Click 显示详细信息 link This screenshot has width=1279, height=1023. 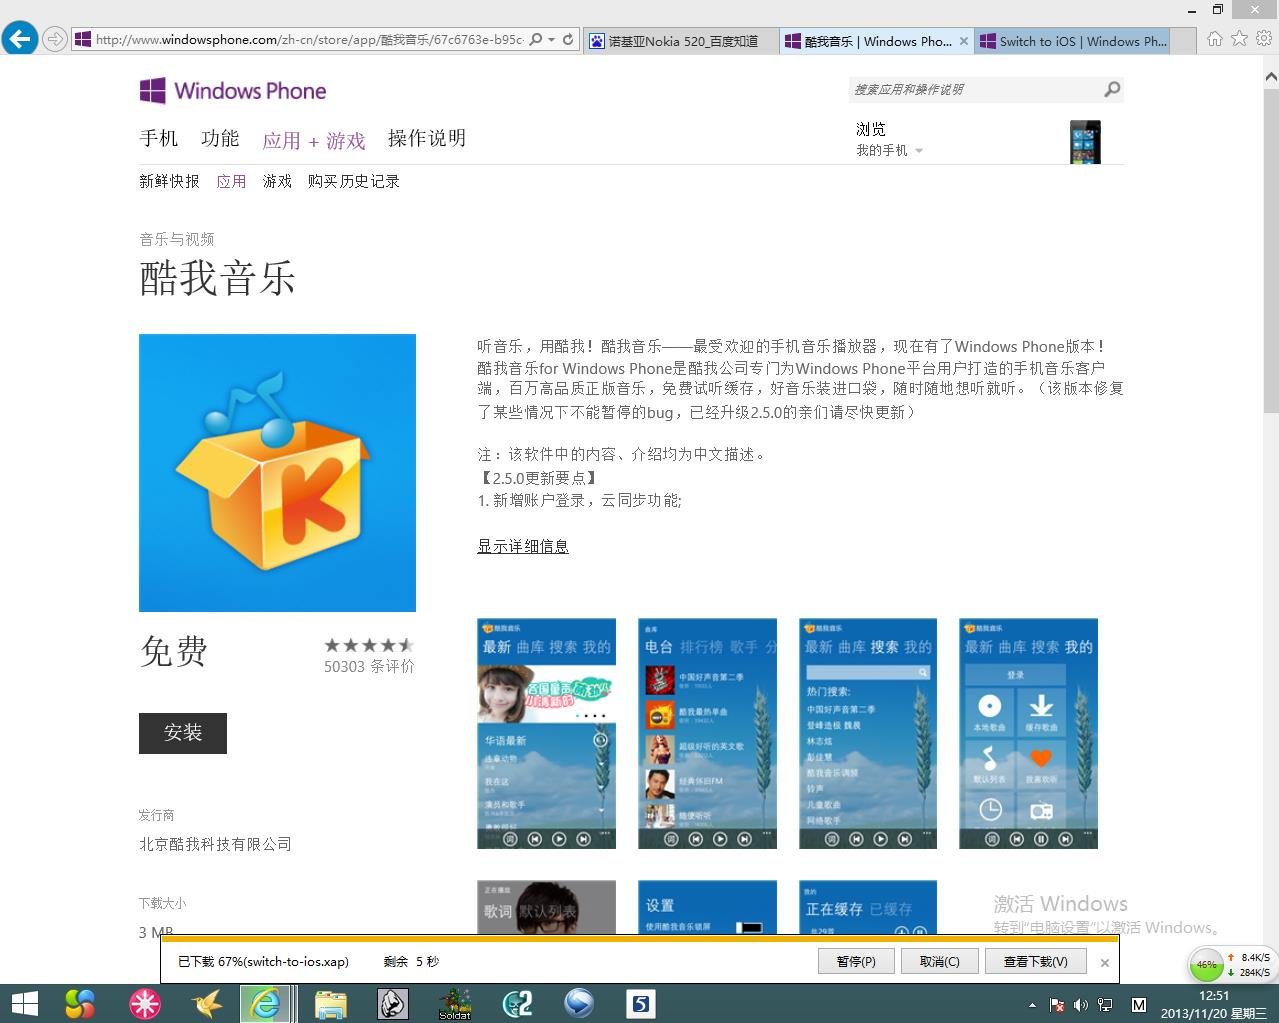(523, 546)
